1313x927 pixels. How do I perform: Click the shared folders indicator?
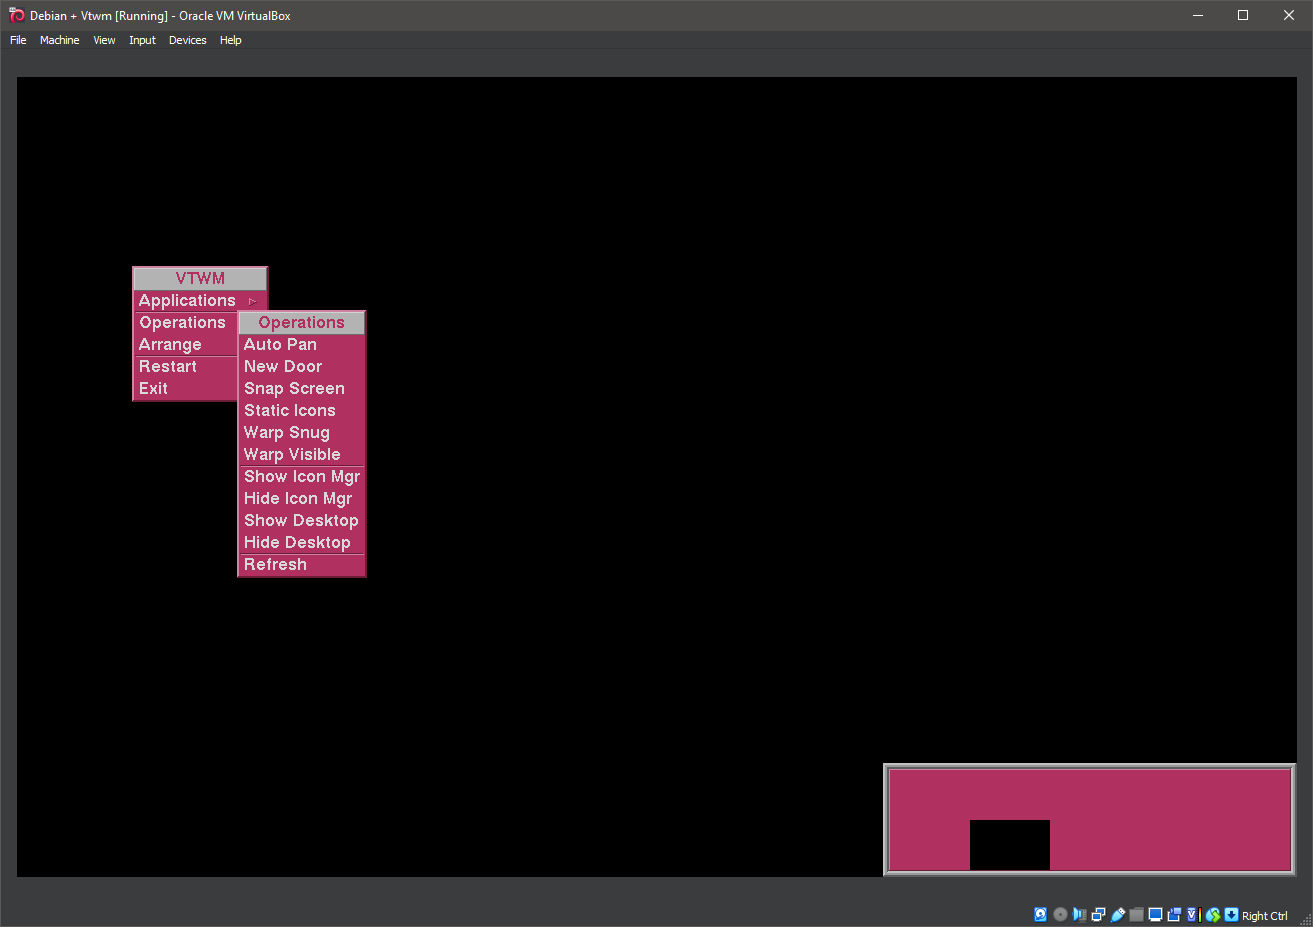pyautogui.click(x=1136, y=914)
